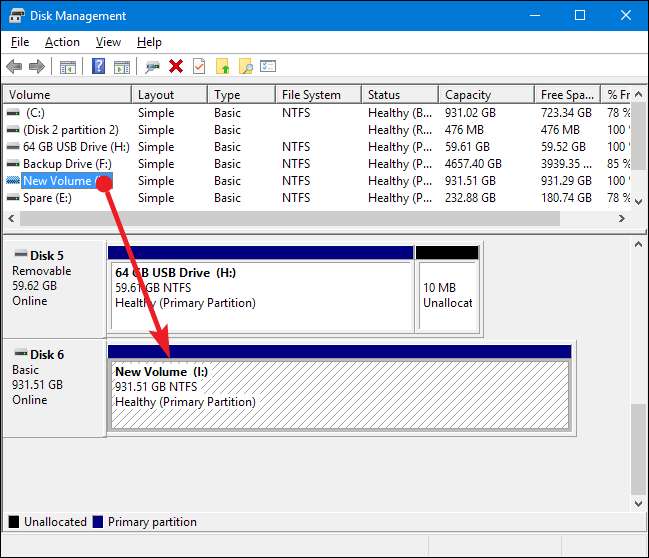Click the drive icon beside Spare (E:)
This screenshot has width=649, height=558.
tap(13, 197)
